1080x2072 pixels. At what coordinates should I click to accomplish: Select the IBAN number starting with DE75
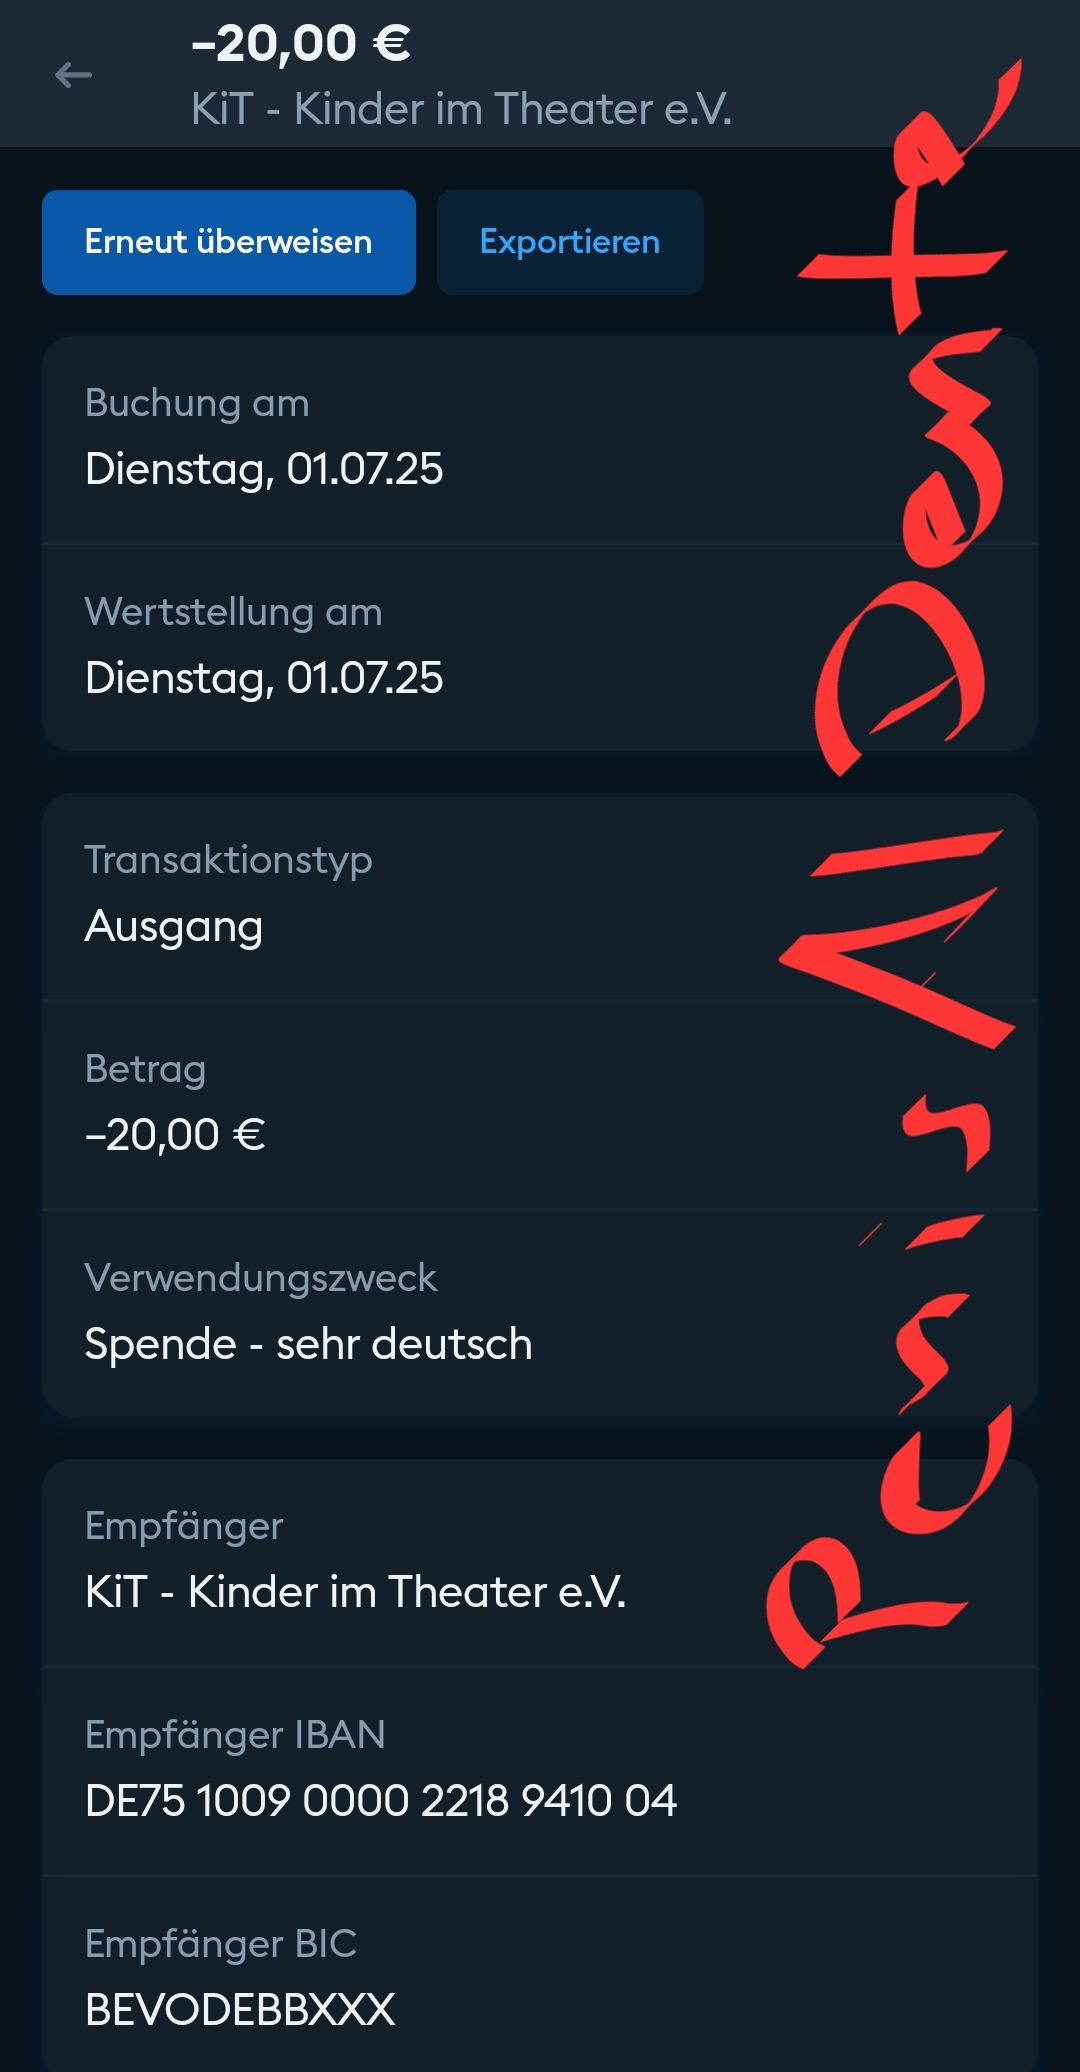point(381,1801)
